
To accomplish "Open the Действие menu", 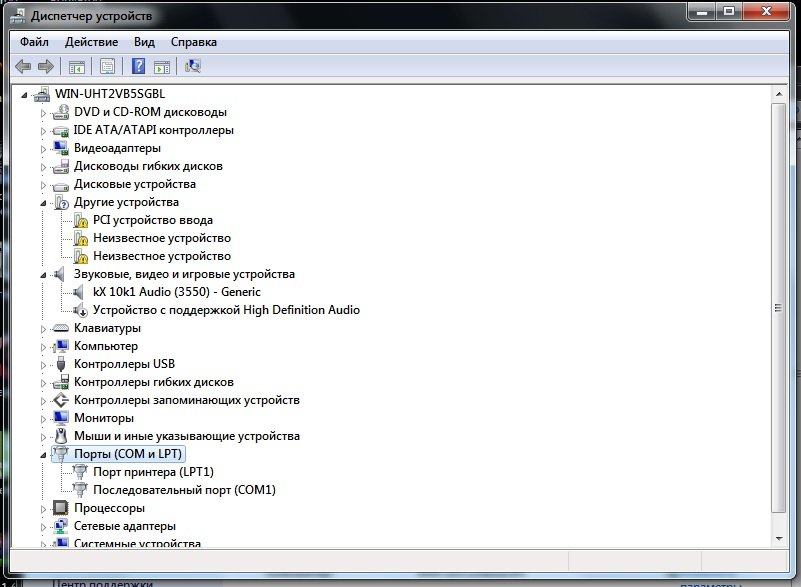I will (x=91, y=42).
